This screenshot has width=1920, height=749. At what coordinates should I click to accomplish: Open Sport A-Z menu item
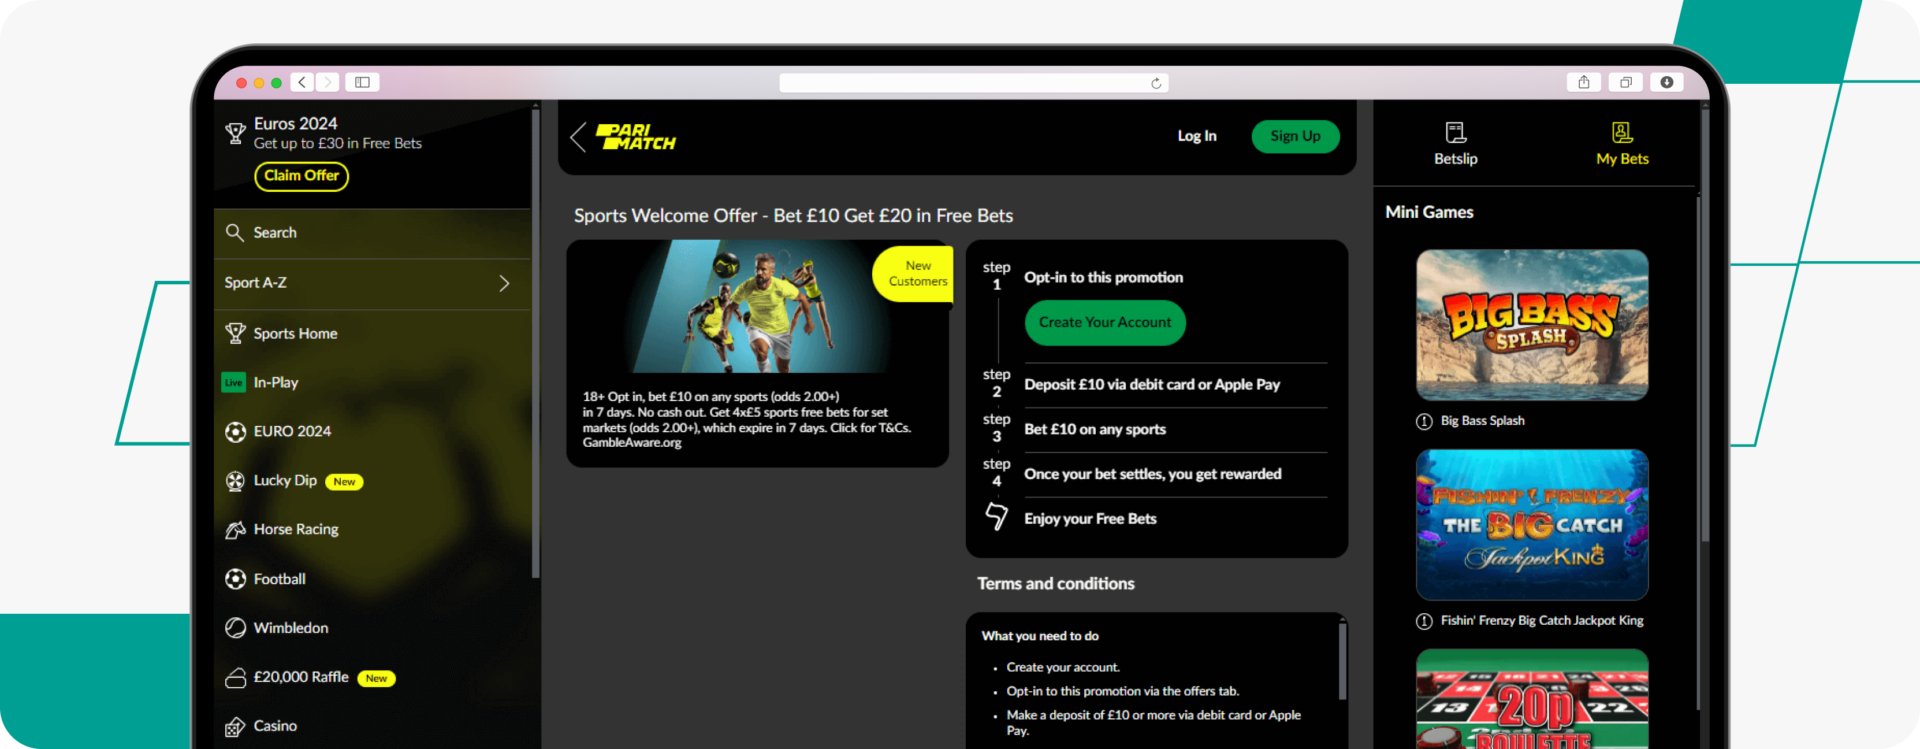(372, 283)
